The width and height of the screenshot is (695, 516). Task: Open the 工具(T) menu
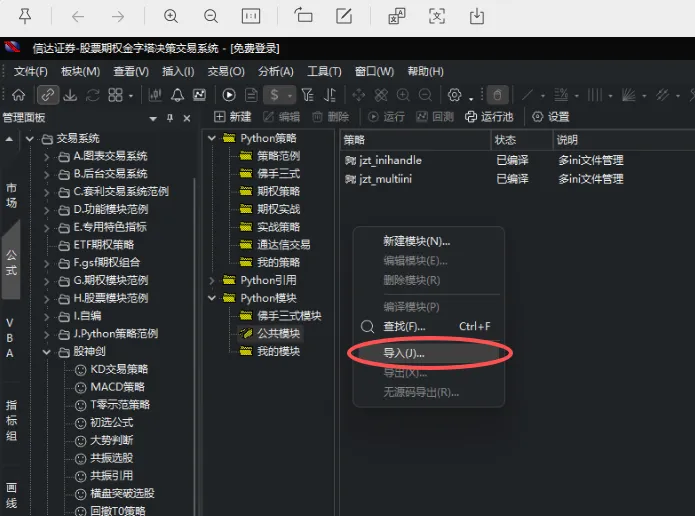tap(324, 71)
